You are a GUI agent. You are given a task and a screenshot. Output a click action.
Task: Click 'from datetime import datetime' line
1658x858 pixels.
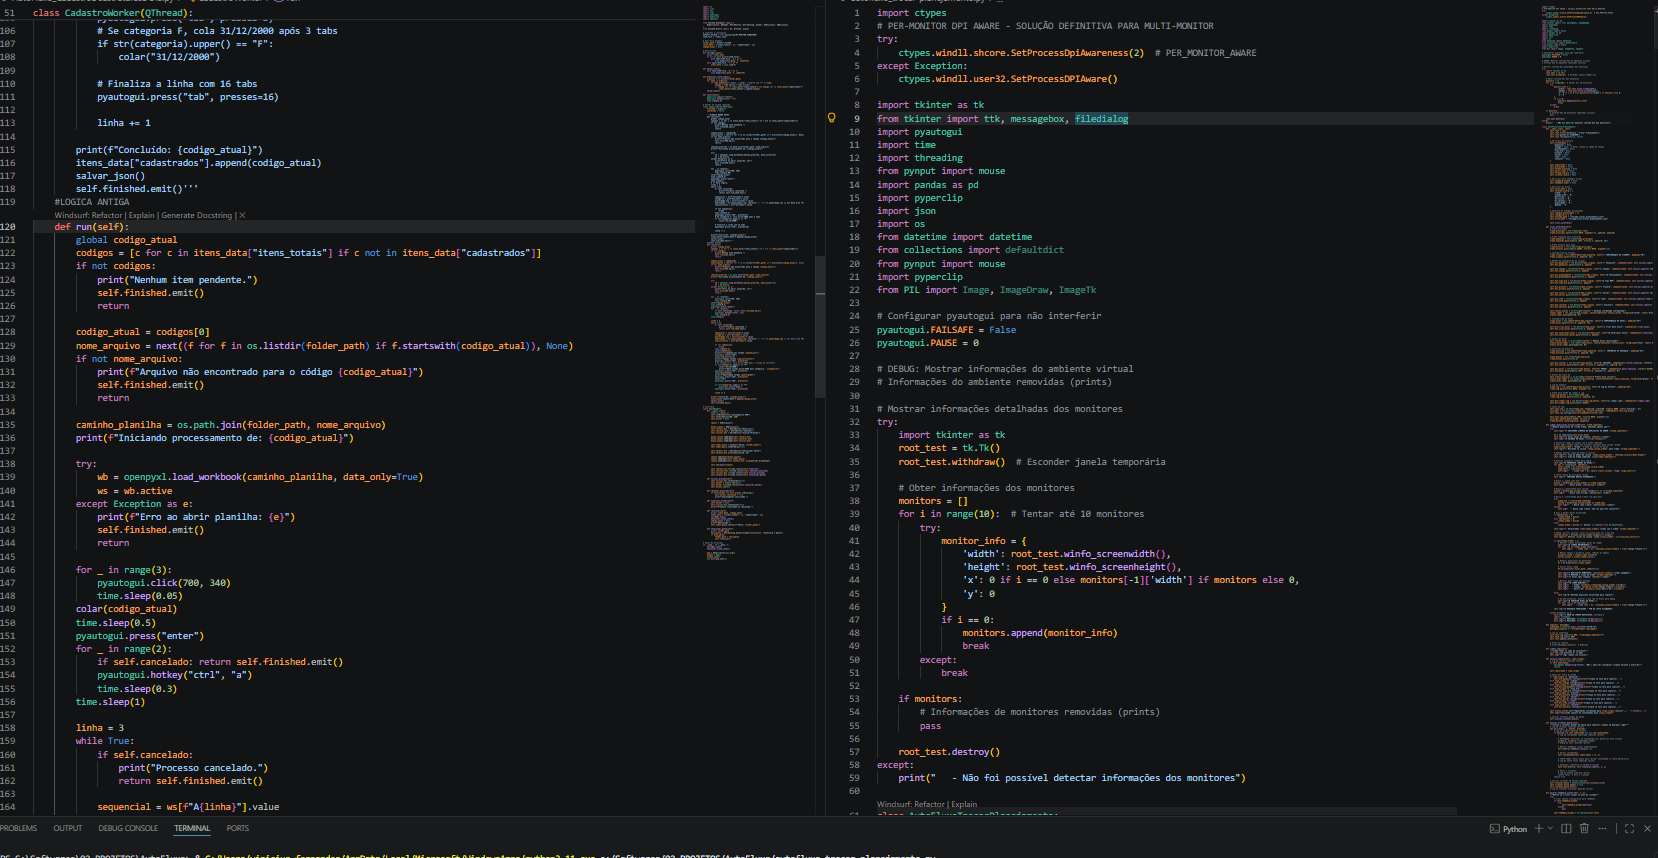[x=954, y=237]
